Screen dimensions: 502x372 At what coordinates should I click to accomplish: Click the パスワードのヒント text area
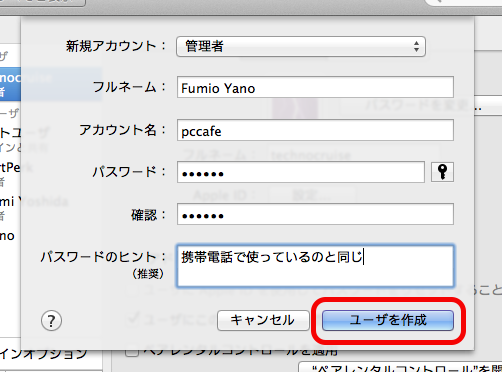click(x=315, y=266)
